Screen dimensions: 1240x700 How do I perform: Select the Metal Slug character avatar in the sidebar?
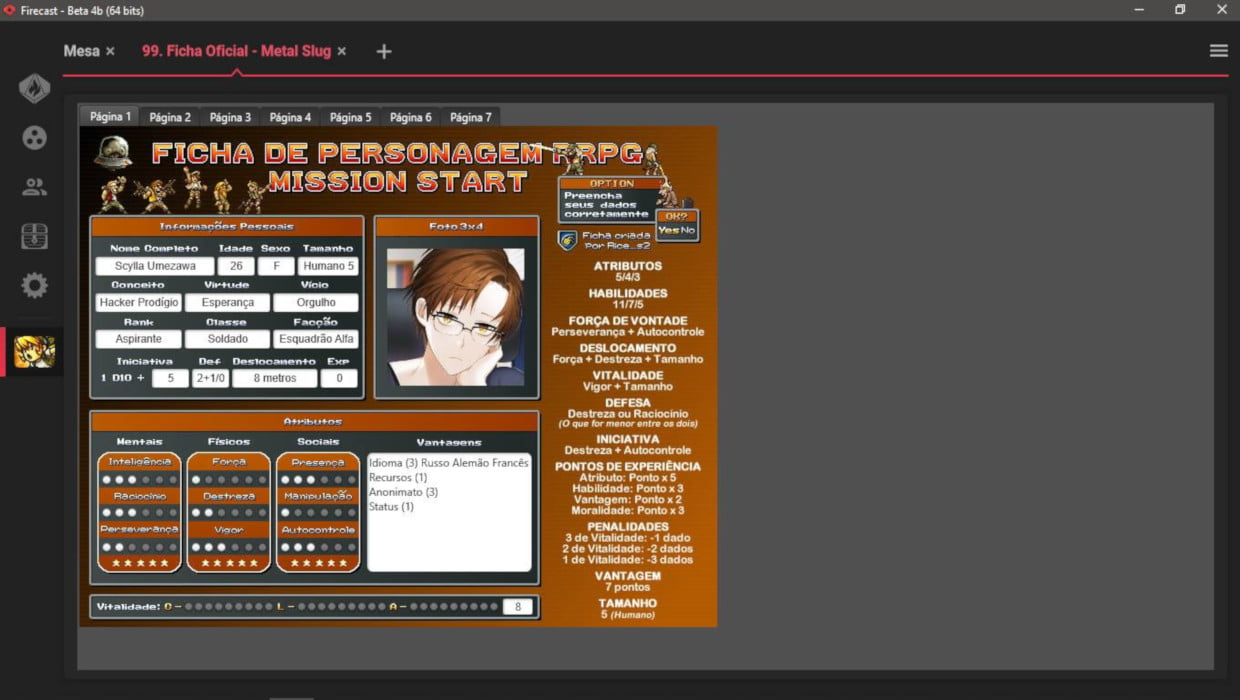coord(35,352)
